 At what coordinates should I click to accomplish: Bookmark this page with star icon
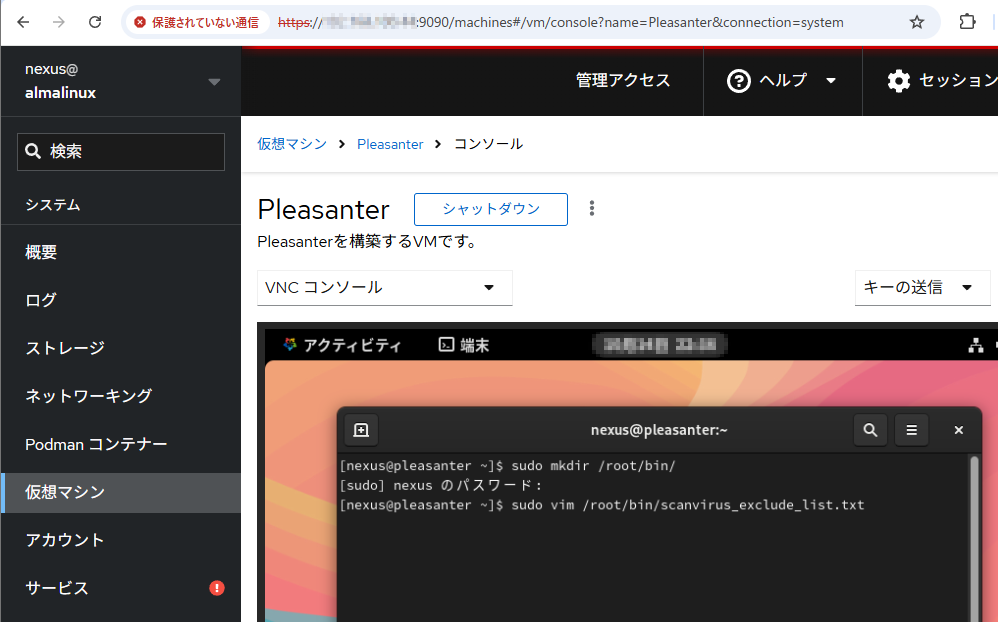point(916,22)
